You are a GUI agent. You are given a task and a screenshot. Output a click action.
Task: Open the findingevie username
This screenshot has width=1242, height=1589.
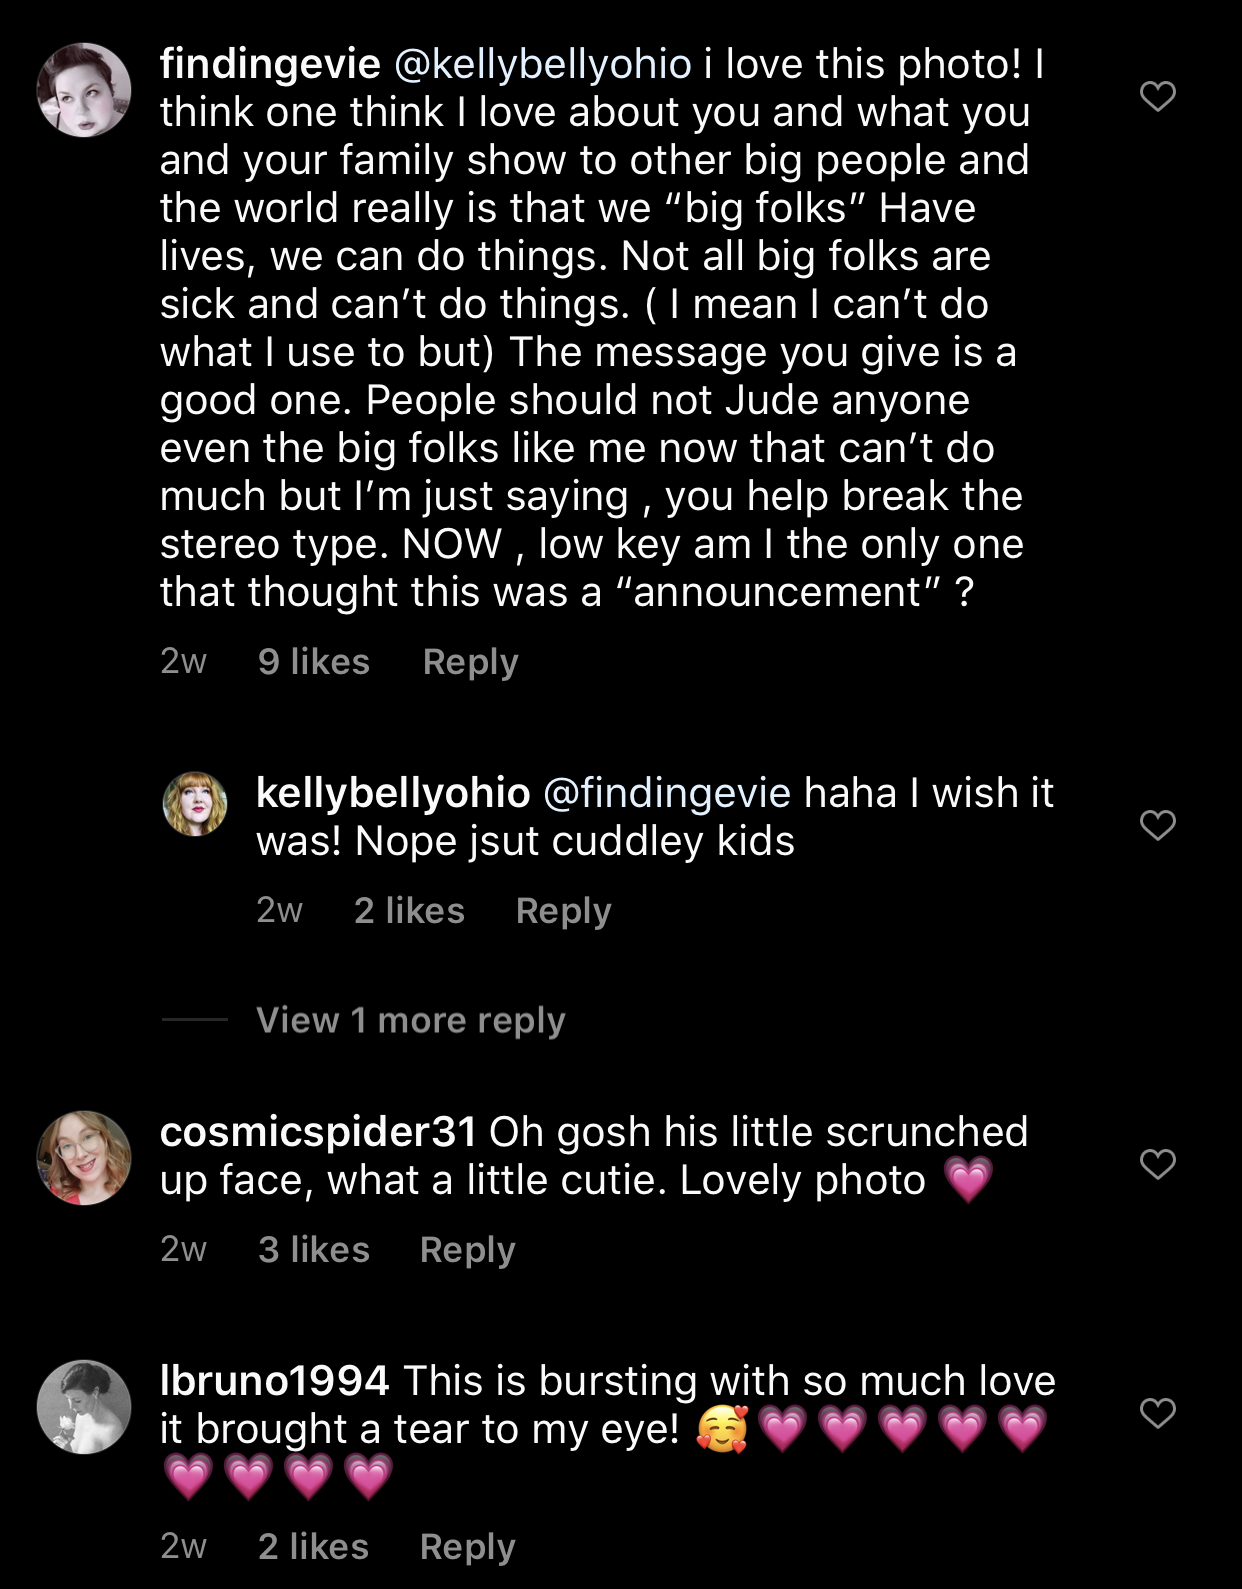(270, 65)
